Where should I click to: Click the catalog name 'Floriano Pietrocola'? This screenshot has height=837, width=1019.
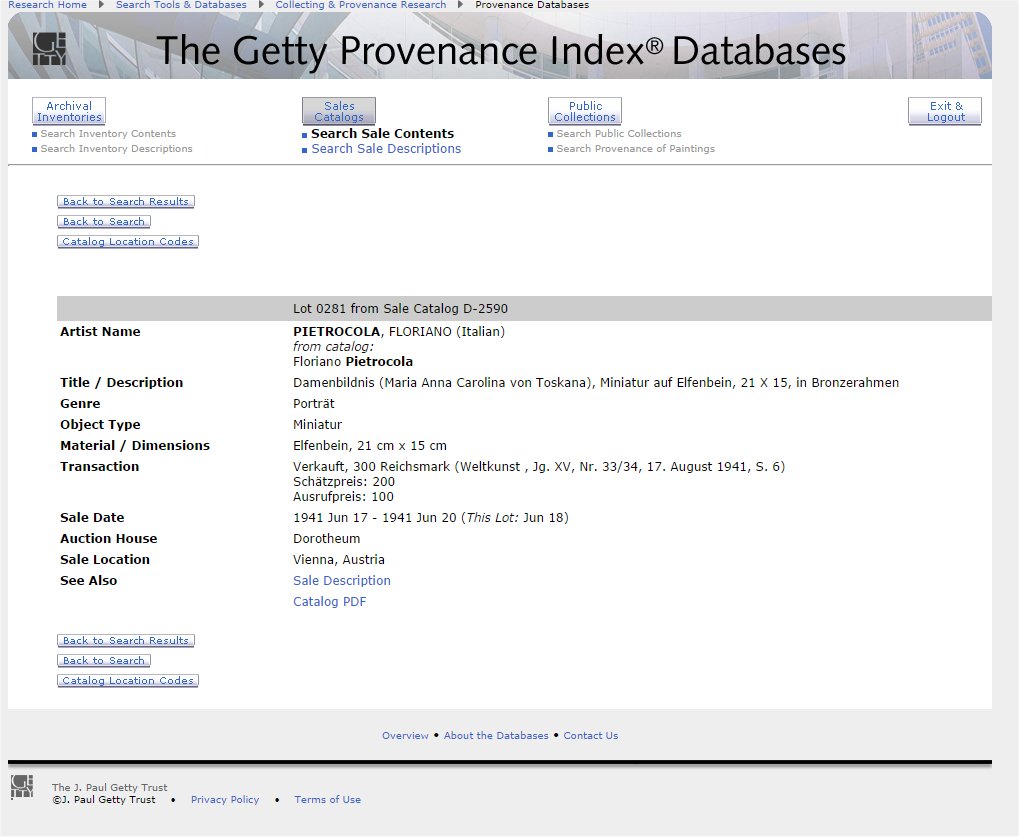(353, 361)
